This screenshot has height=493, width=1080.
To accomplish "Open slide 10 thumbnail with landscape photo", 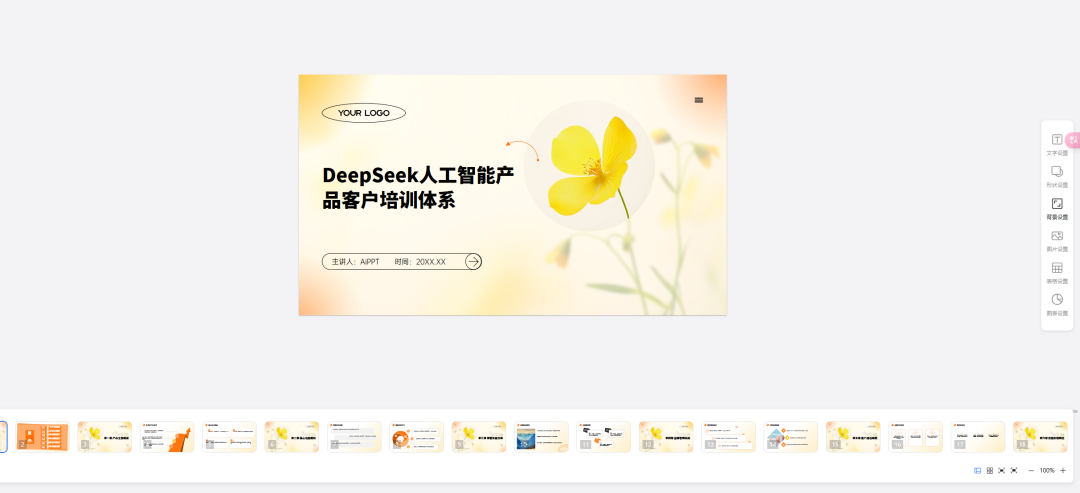I will coord(541,437).
